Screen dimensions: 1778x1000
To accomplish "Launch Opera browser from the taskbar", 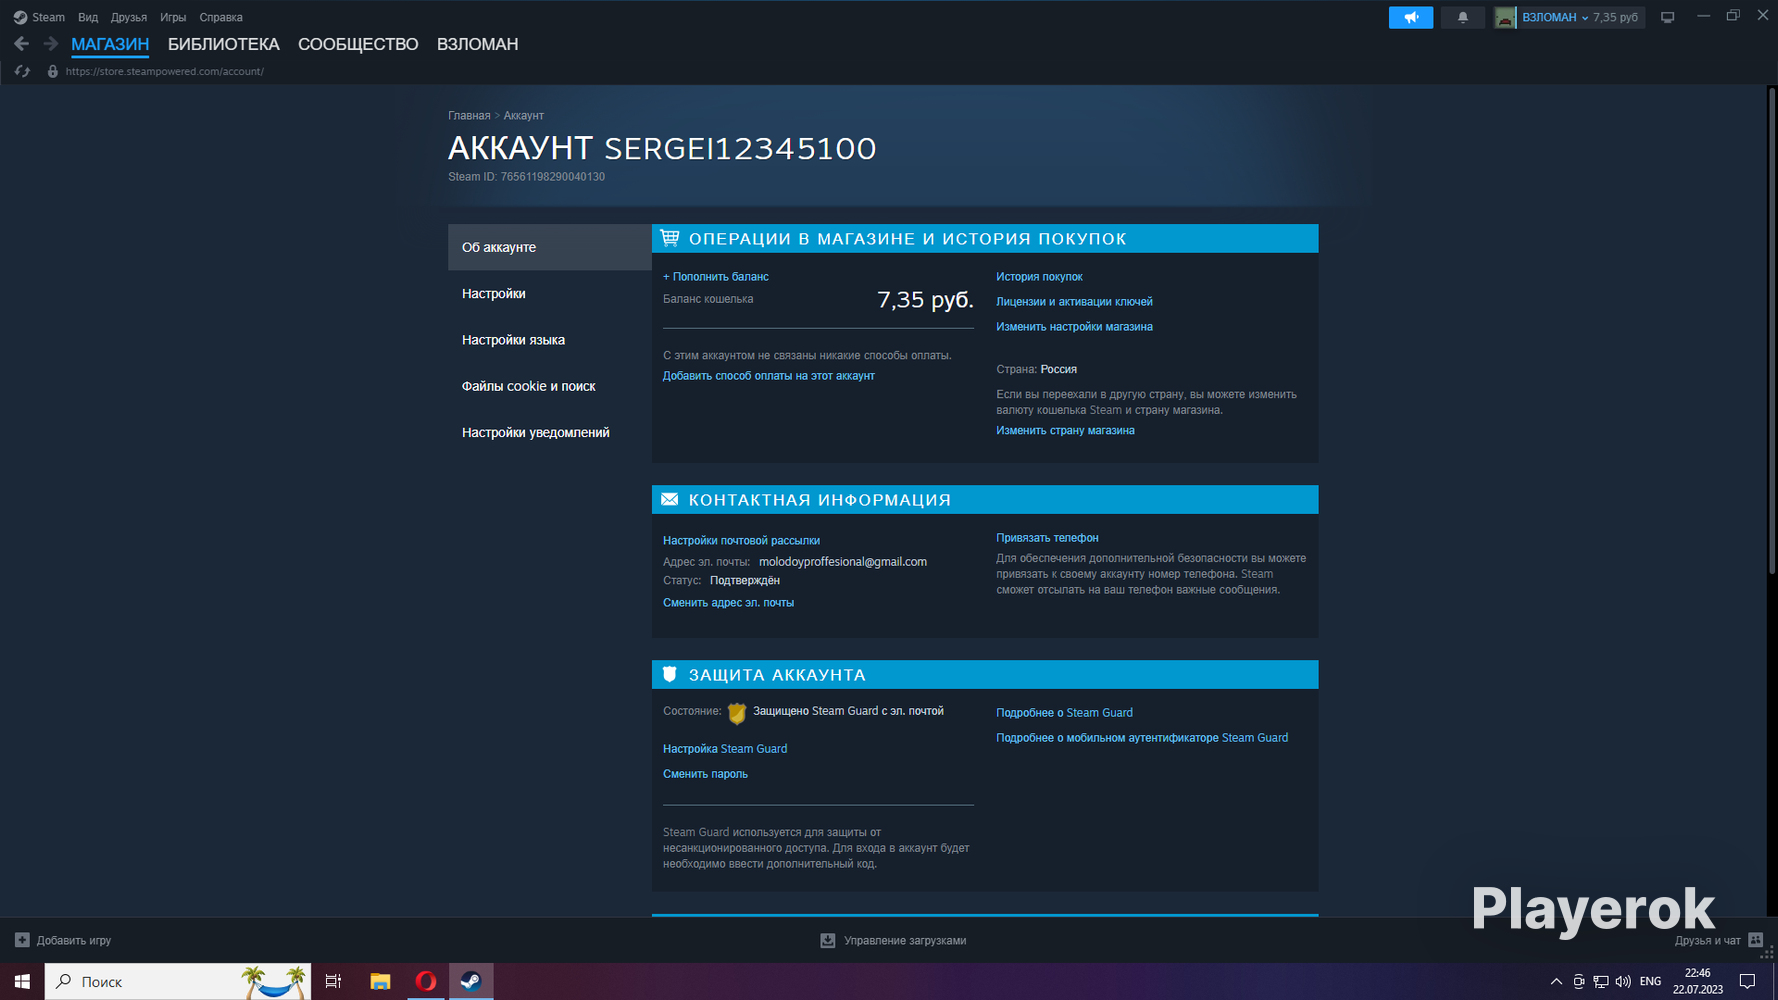I will coord(426,982).
